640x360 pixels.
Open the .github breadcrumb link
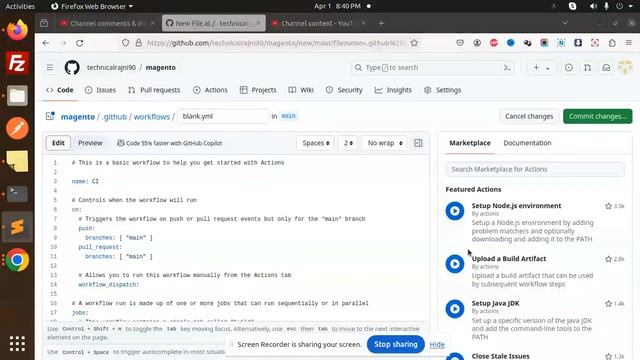tap(114, 117)
